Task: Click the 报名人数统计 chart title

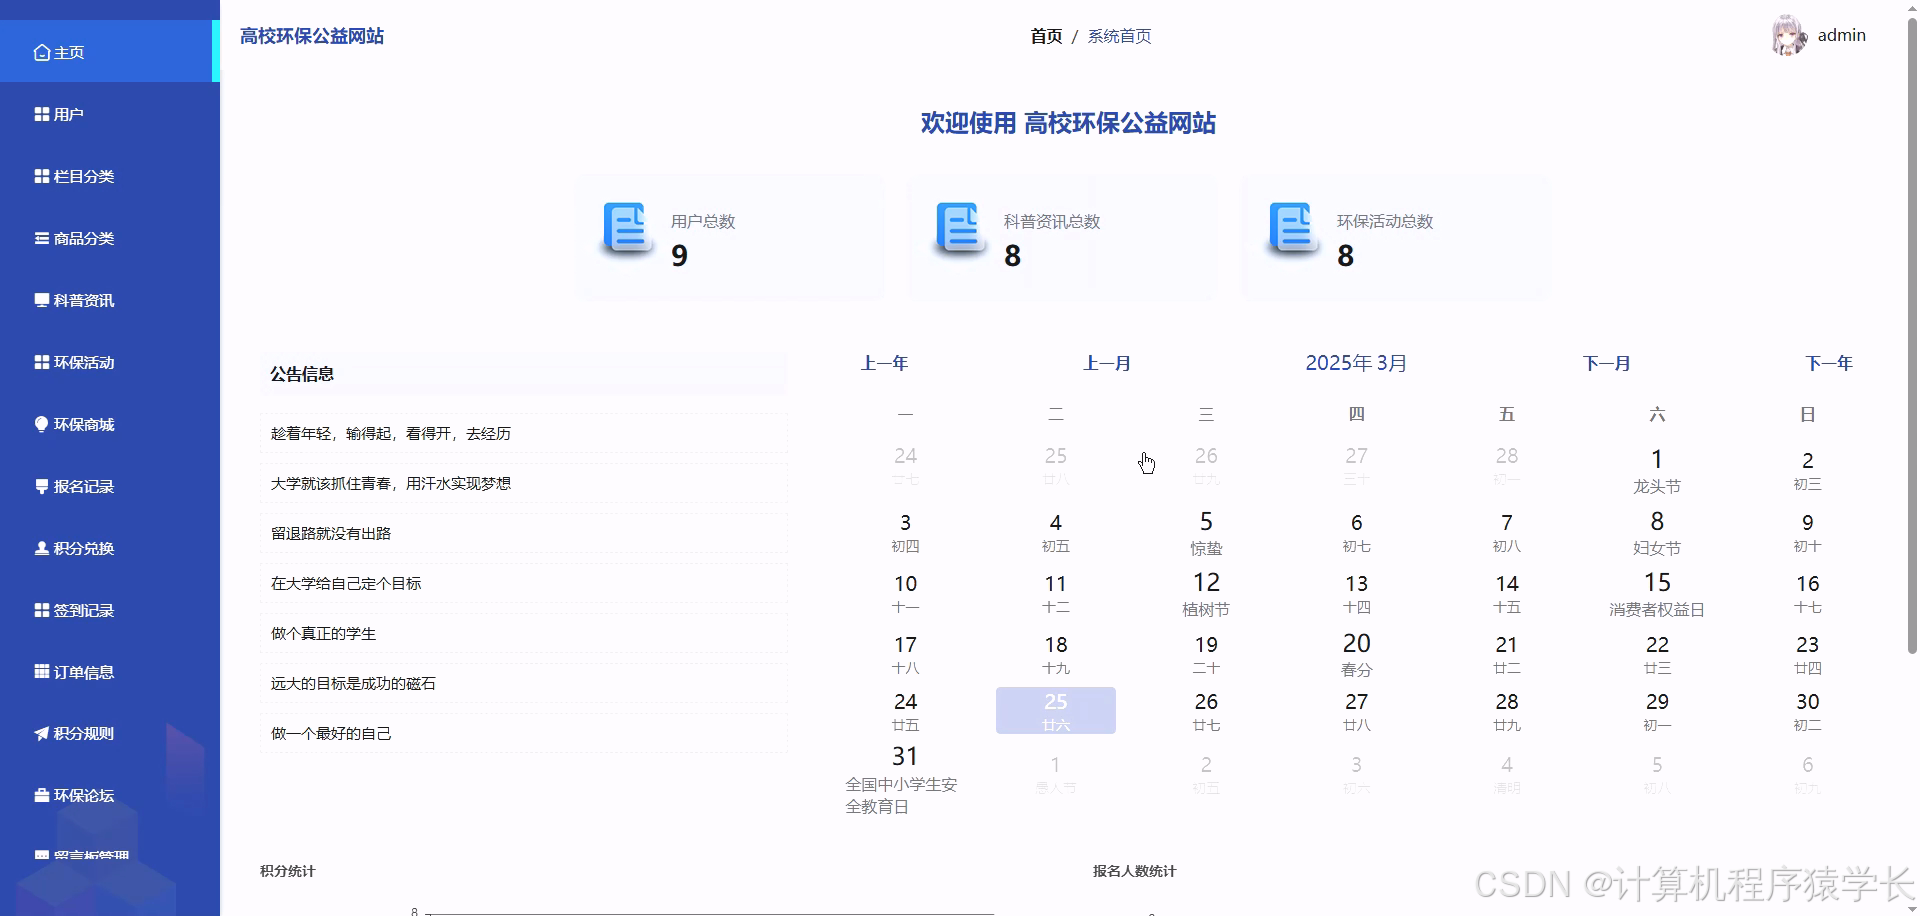Action: pos(1135,871)
